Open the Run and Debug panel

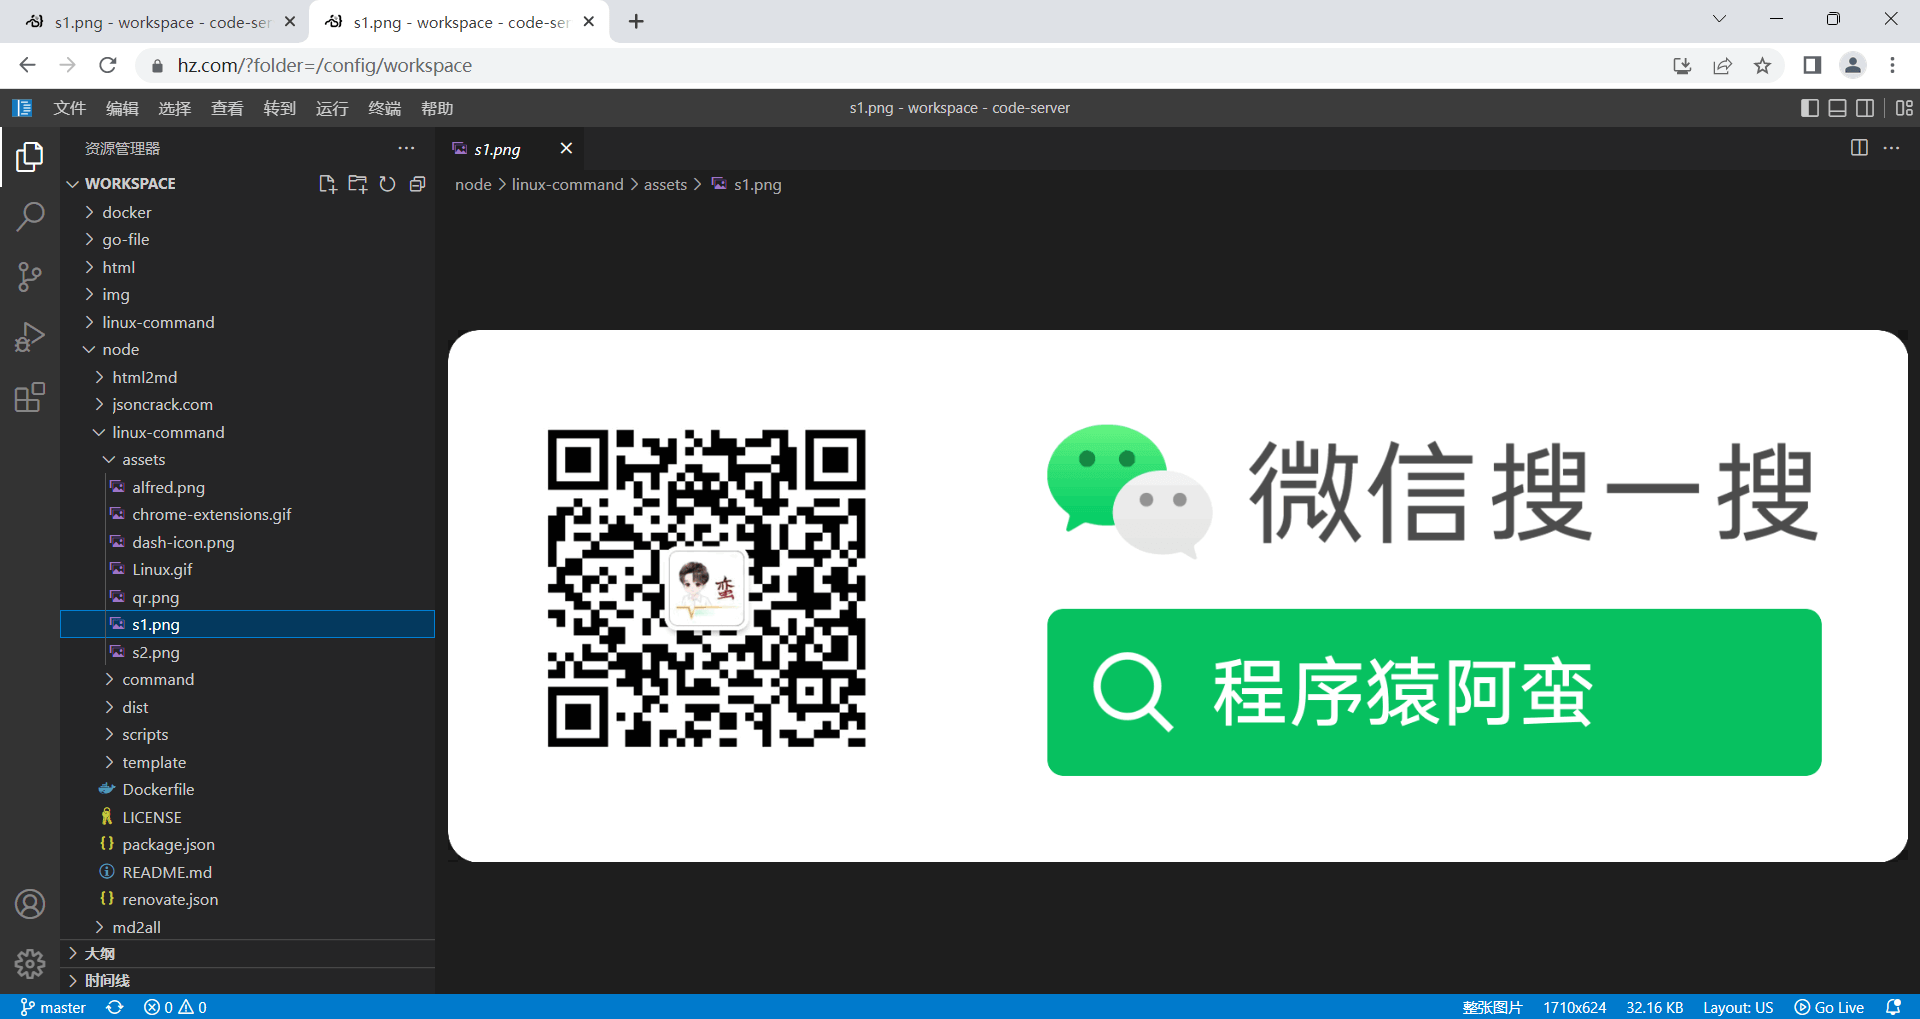[30, 337]
